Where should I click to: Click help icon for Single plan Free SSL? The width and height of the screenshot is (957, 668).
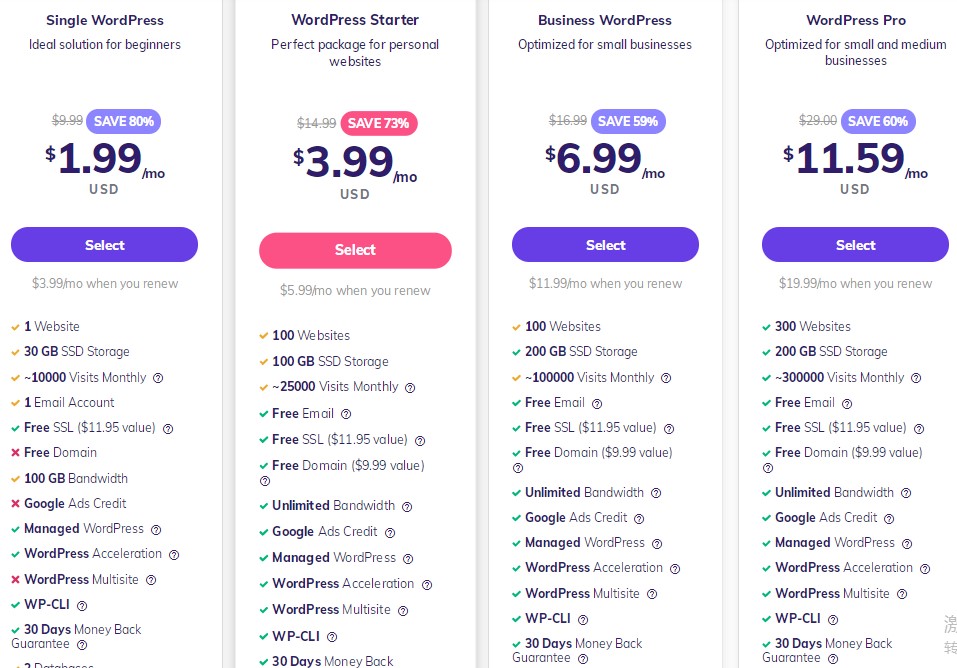point(168,428)
